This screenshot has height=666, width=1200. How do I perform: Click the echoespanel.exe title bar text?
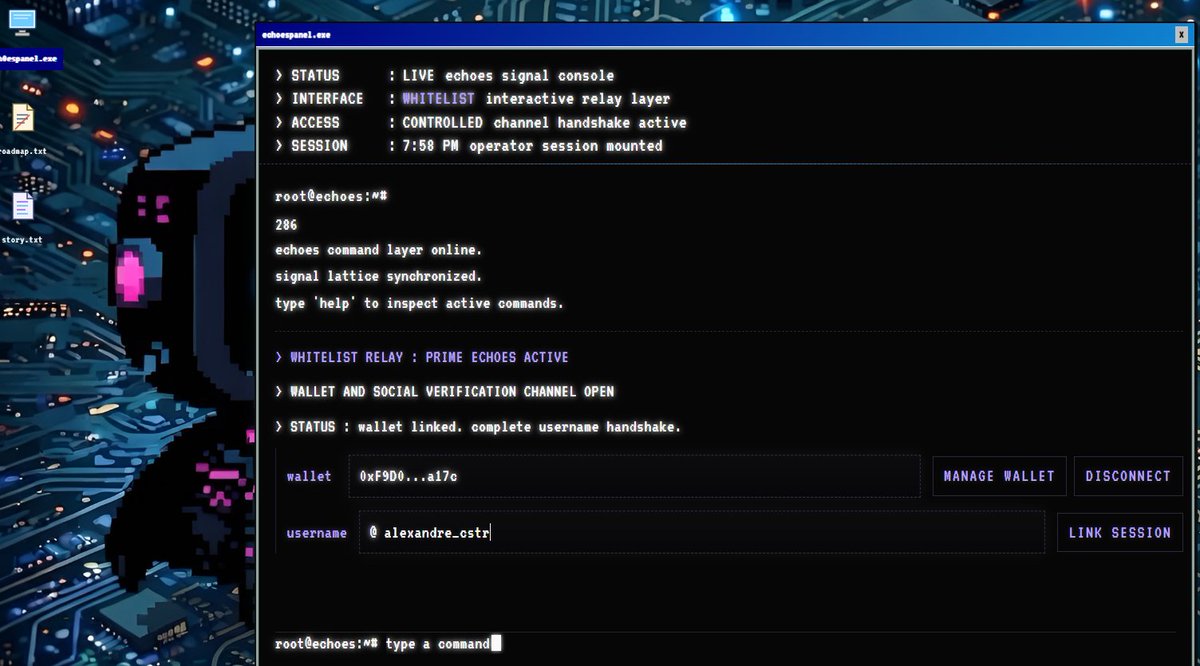coord(296,35)
